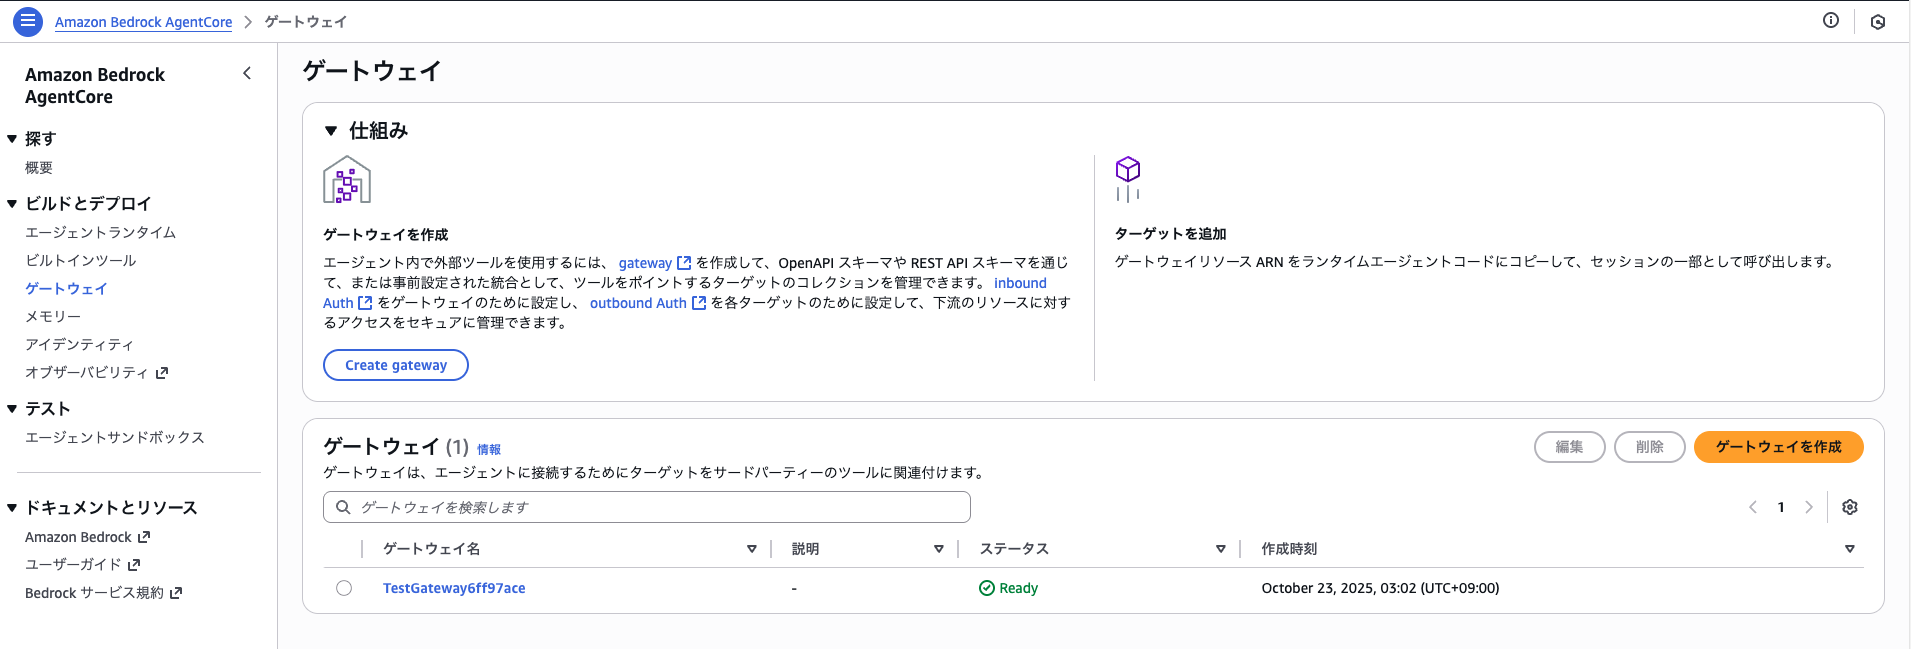
Task: Click the 削除 button
Action: pos(1650,447)
